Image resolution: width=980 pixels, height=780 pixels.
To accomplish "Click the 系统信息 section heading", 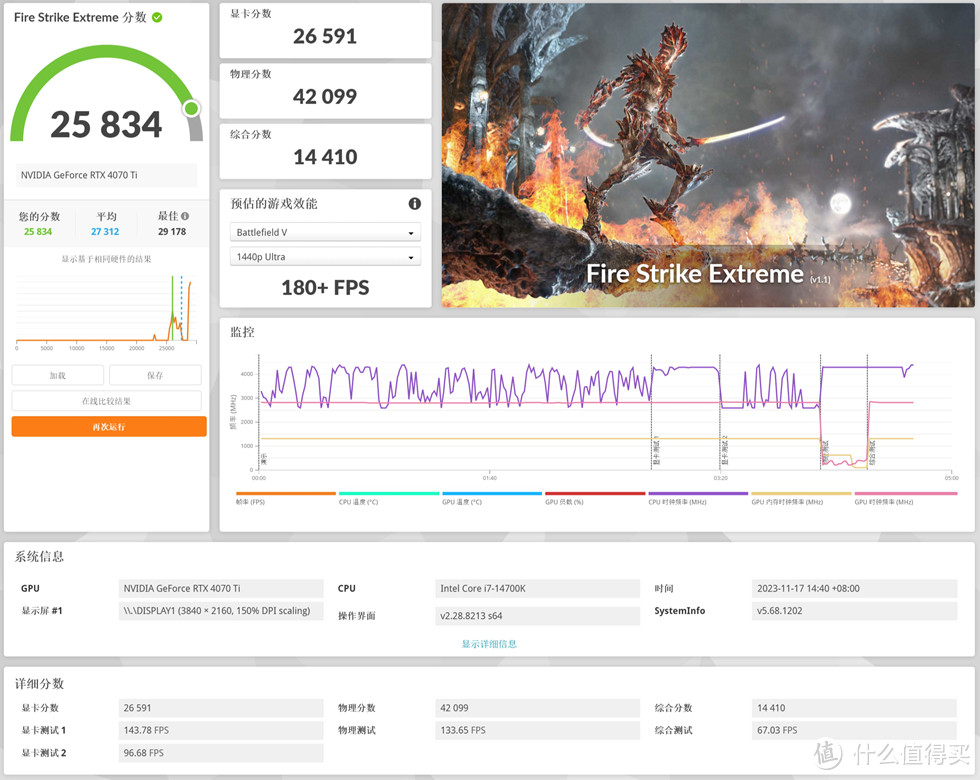I will coord(39,556).
